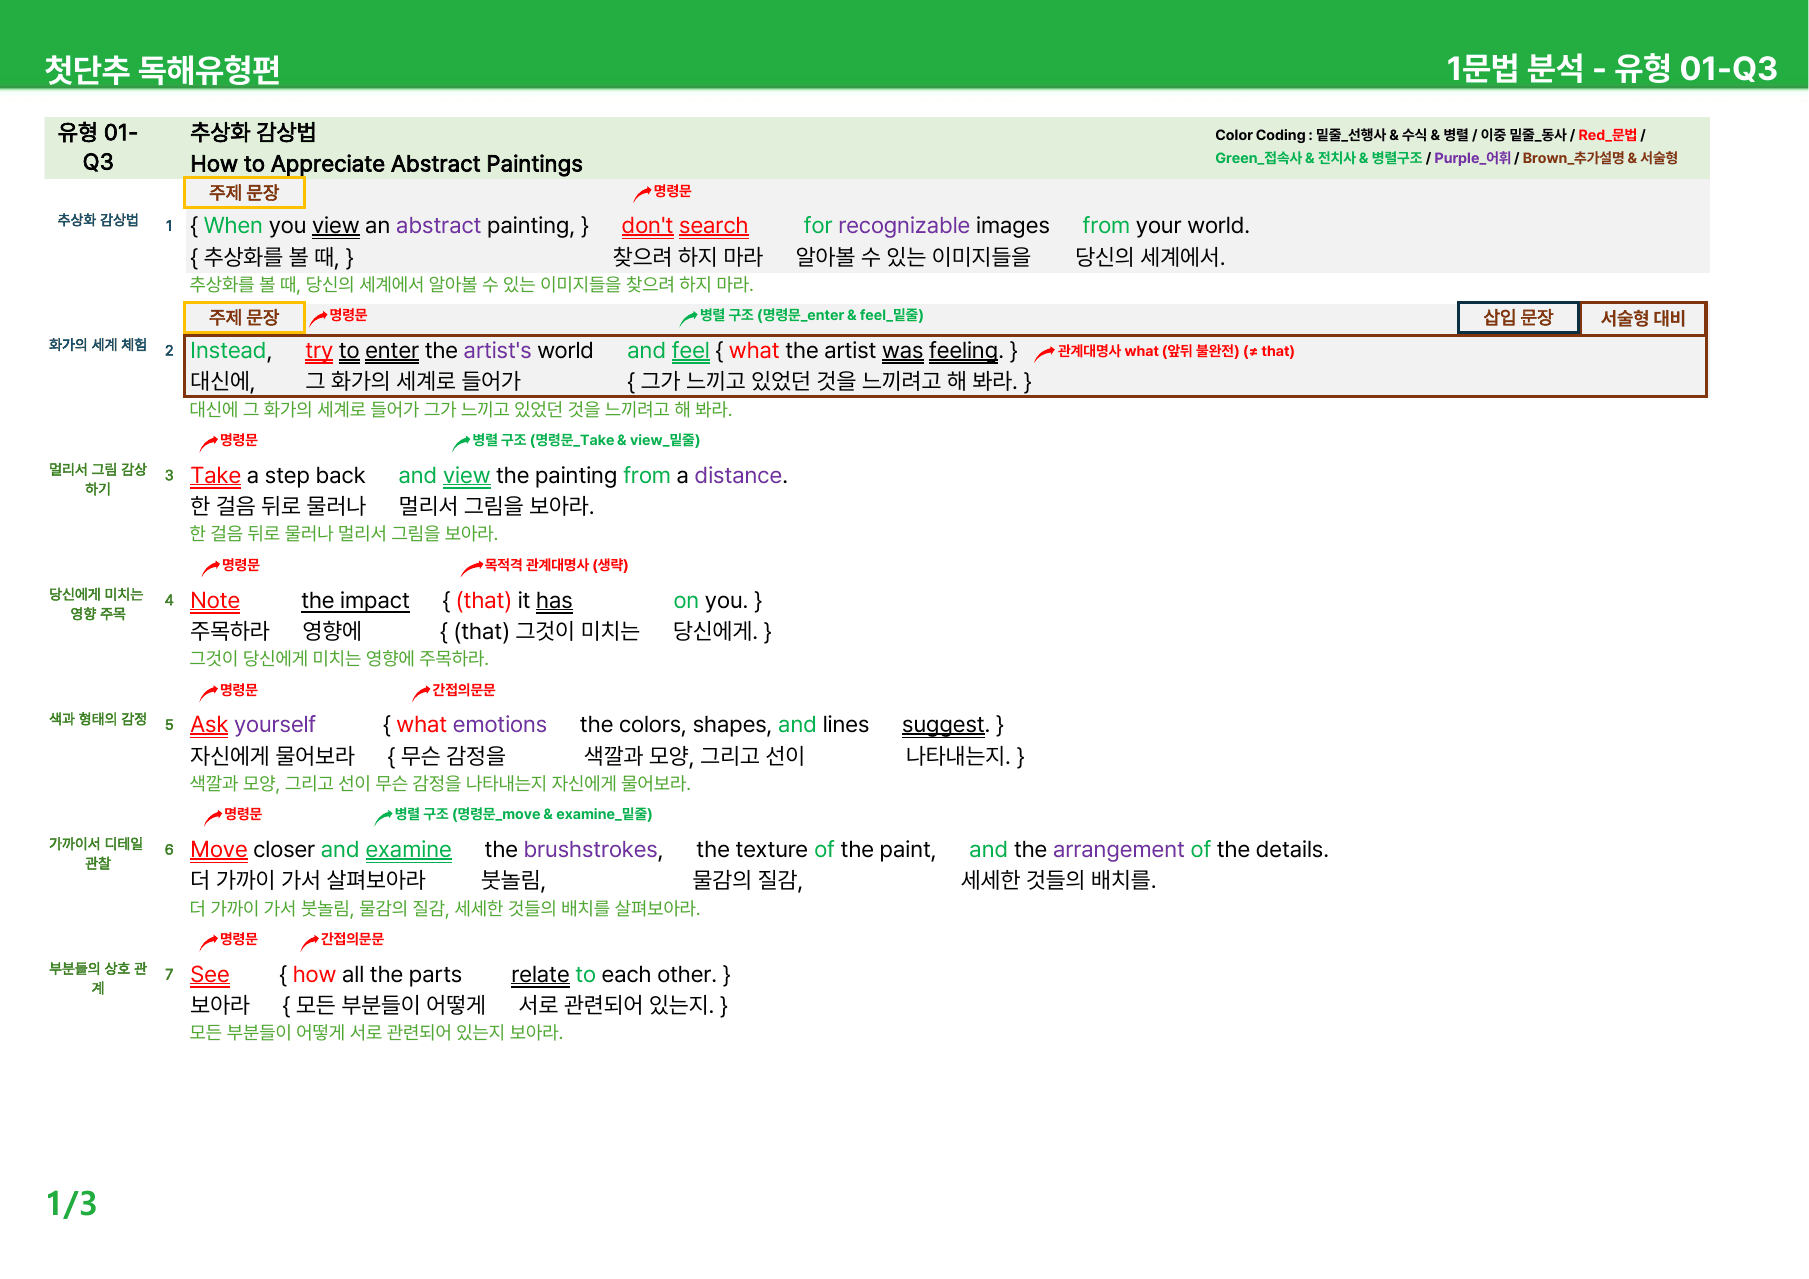Click the red phrase "don't search"

click(685, 226)
